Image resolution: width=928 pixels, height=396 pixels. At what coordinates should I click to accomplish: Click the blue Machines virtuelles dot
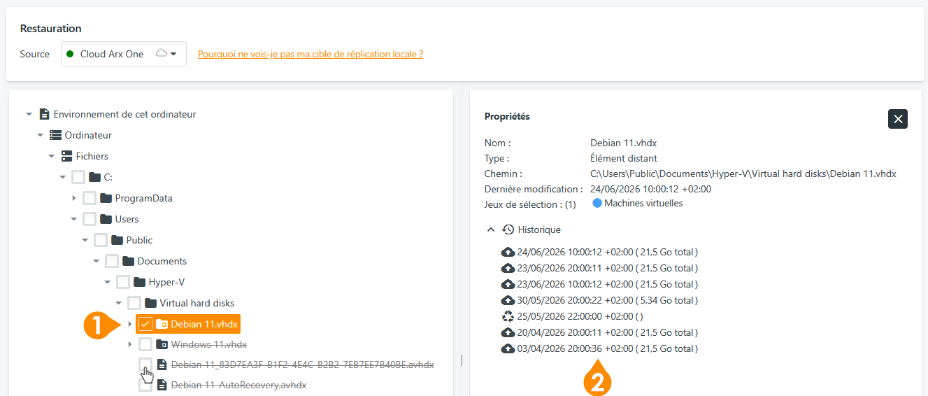[x=597, y=203]
